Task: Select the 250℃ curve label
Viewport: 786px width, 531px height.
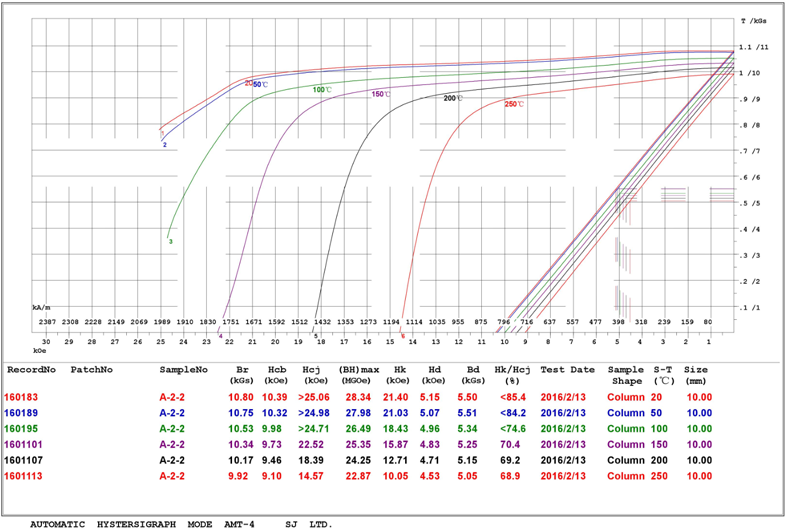Action: pos(513,103)
